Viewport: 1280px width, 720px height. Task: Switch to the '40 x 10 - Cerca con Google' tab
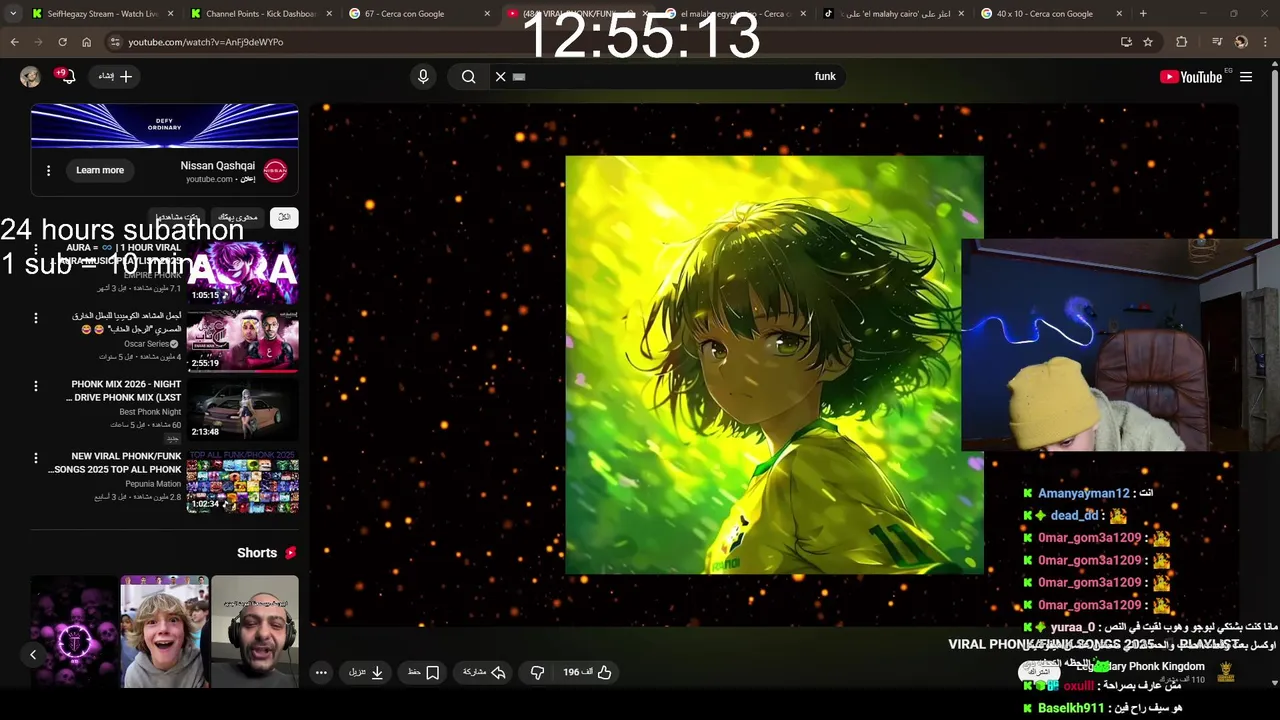[1050, 14]
